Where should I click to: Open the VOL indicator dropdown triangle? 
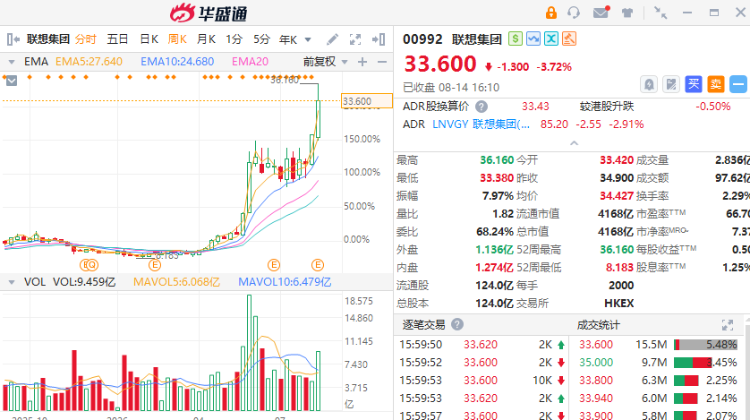(11, 282)
